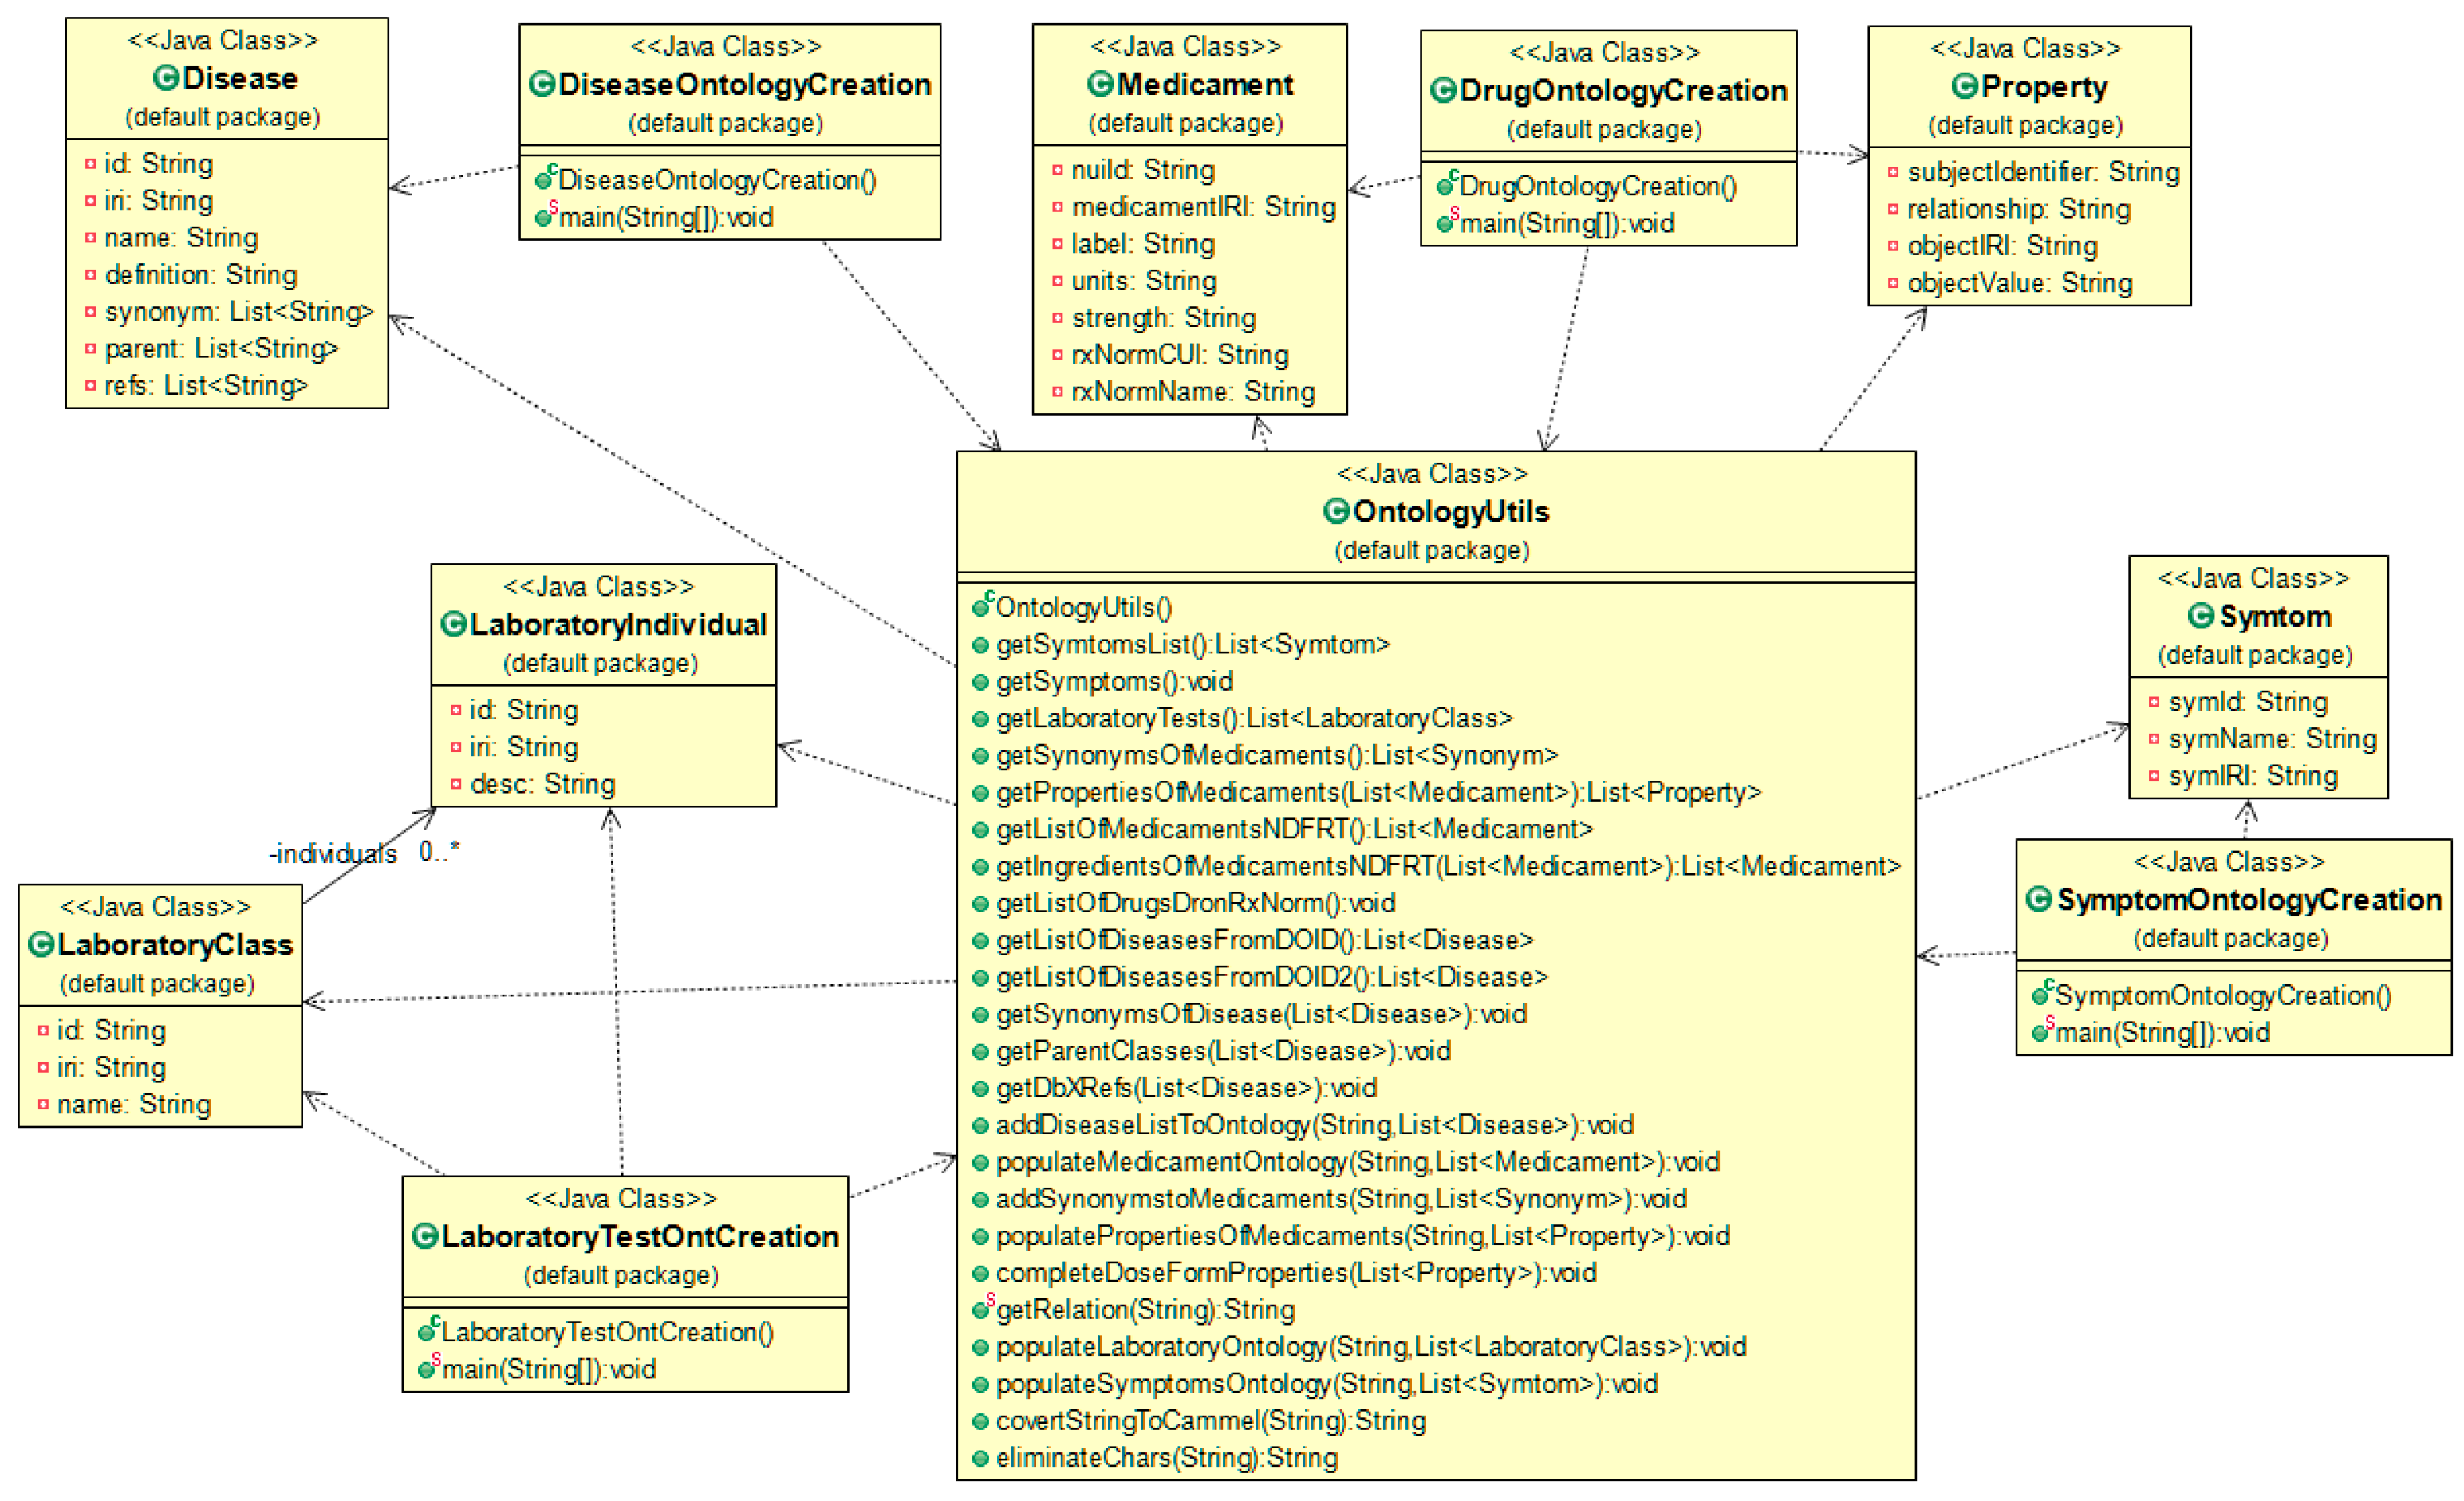The height and width of the screenshot is (1501, 2464).
Task: Click the Symtom class icon
Action: [2200, 616]
